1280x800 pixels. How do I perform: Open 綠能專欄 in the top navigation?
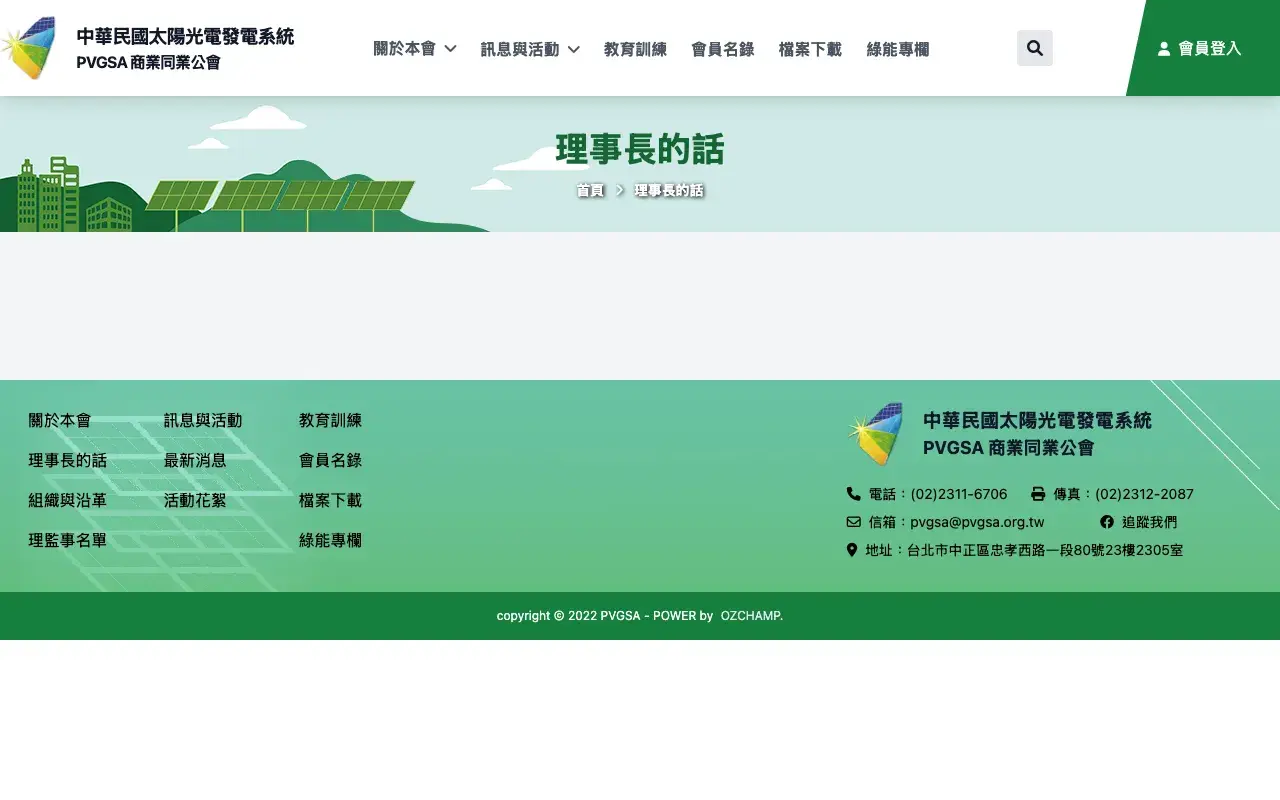click(x=898, y=49)
